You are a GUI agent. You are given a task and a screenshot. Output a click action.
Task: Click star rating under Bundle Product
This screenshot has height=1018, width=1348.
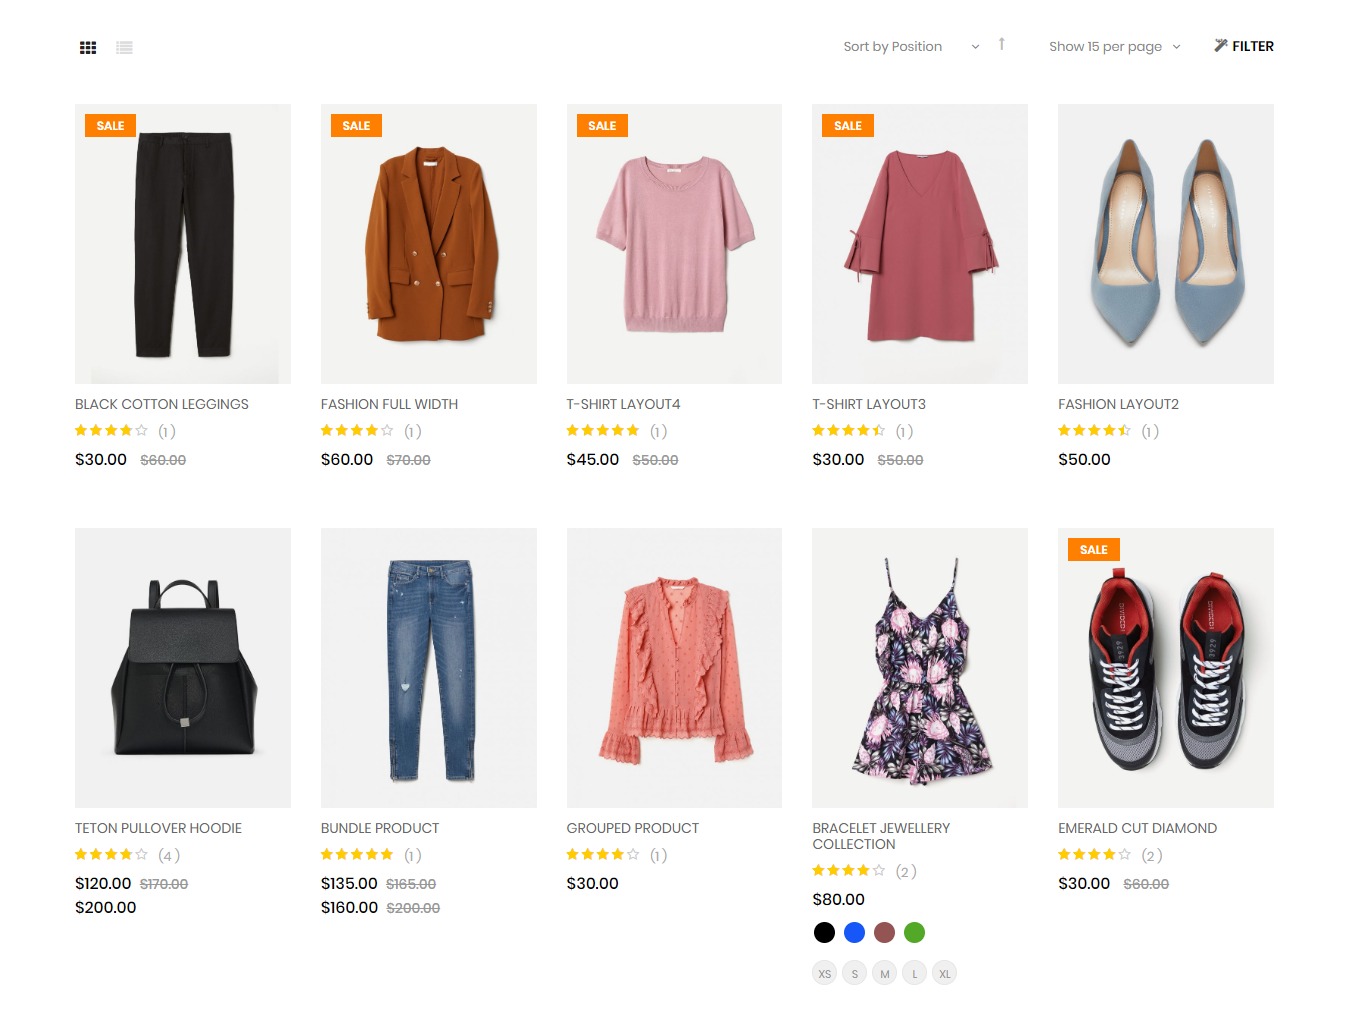click(x=357, y=855)
